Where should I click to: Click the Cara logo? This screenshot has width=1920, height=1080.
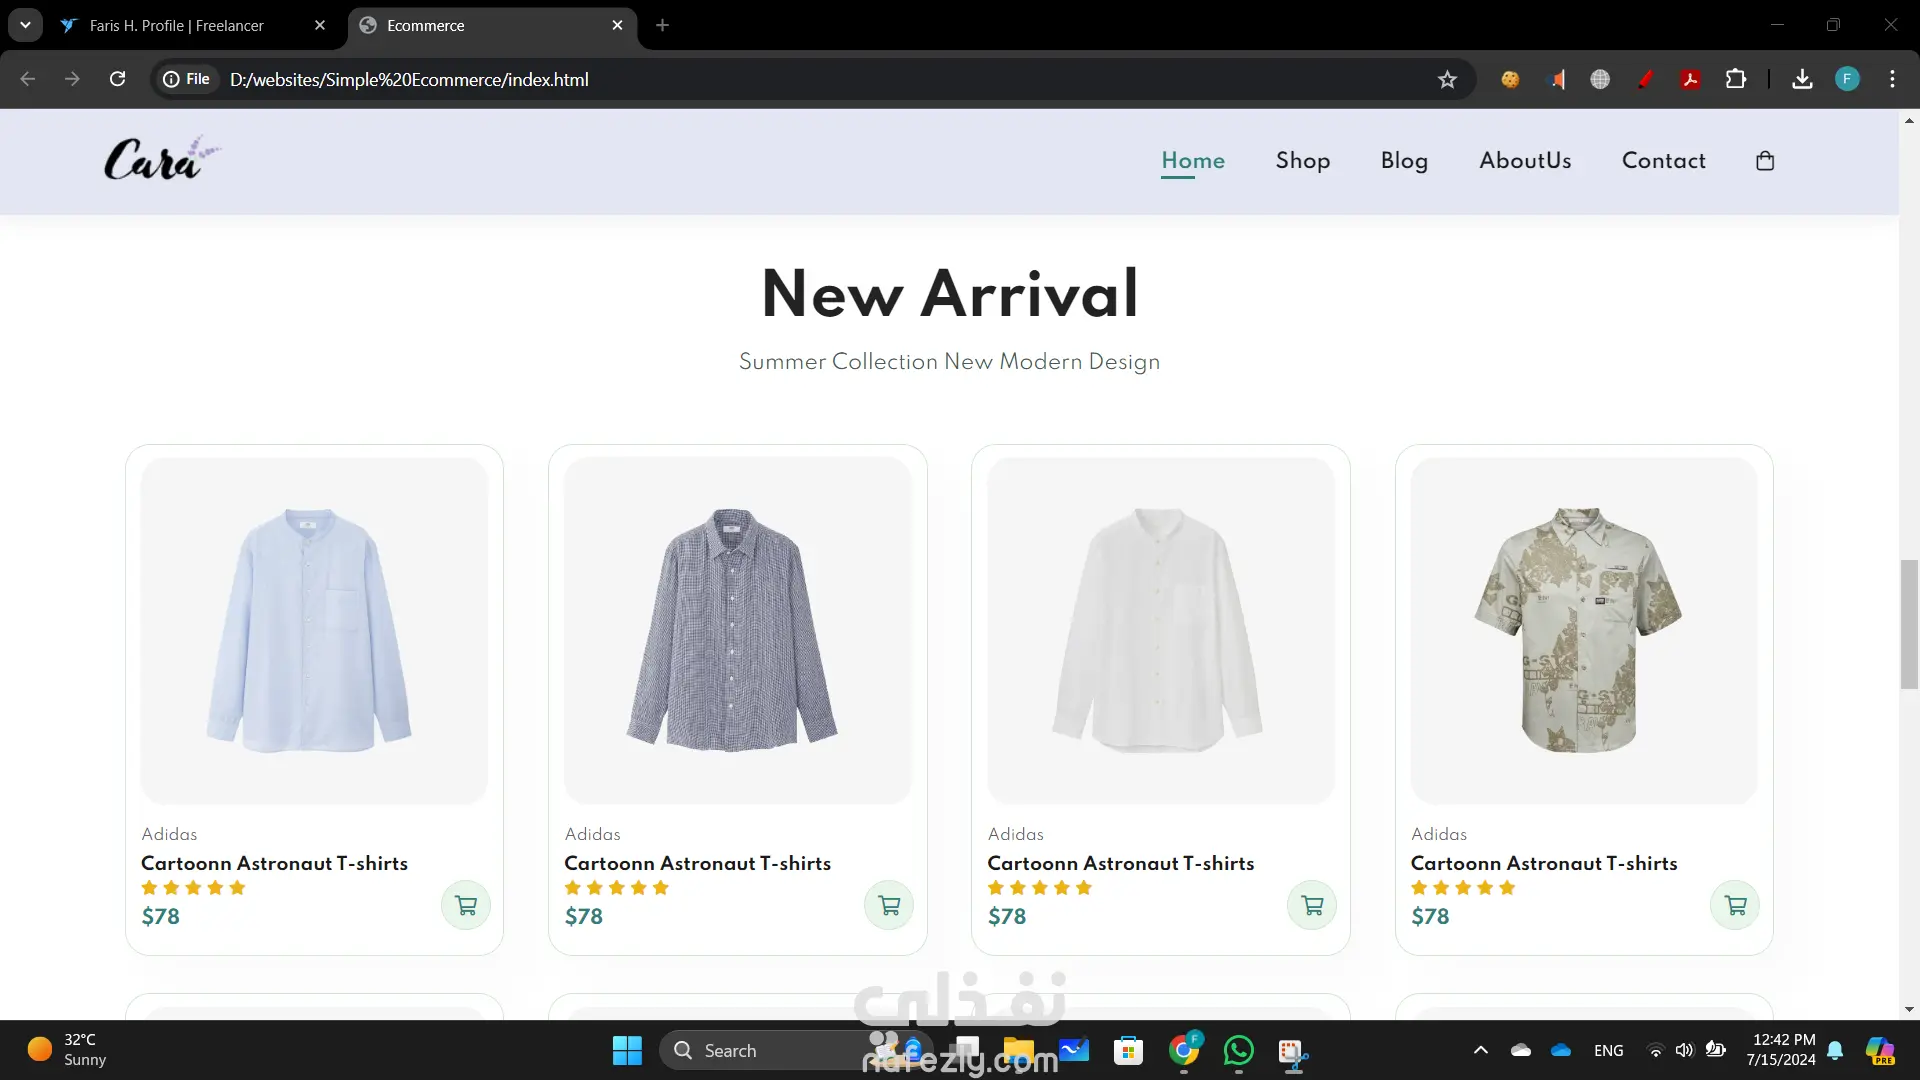tap(160, 160)
